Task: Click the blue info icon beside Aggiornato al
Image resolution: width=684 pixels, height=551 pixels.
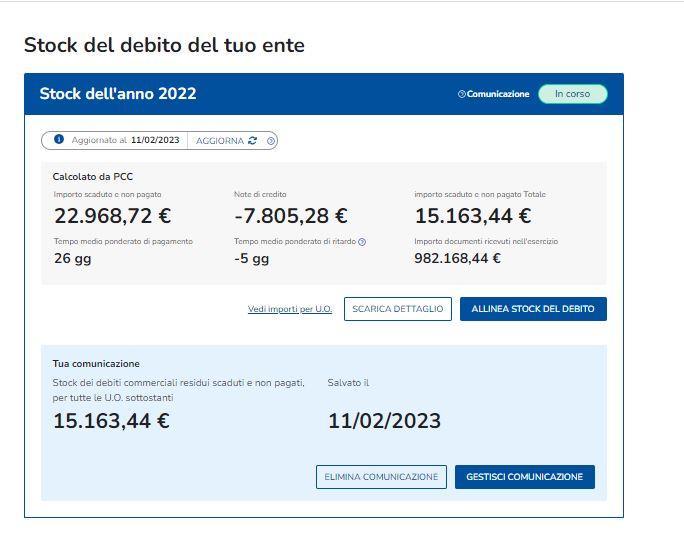Action: tap(59, 140)
